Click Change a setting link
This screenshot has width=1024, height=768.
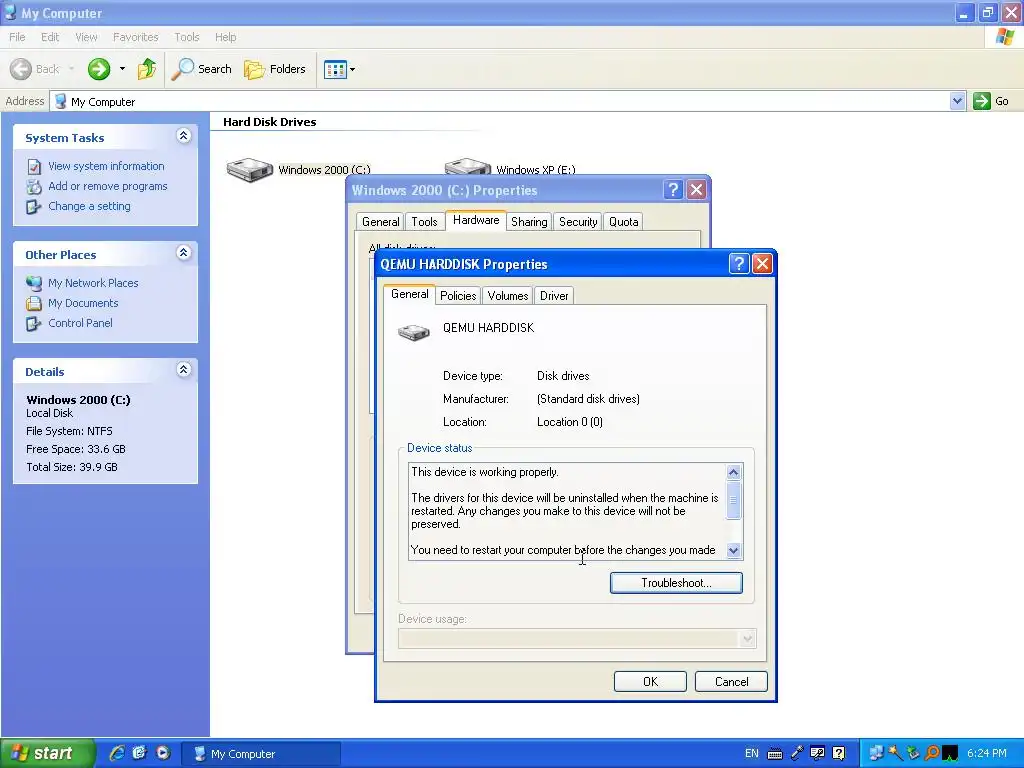pos(89,206)
